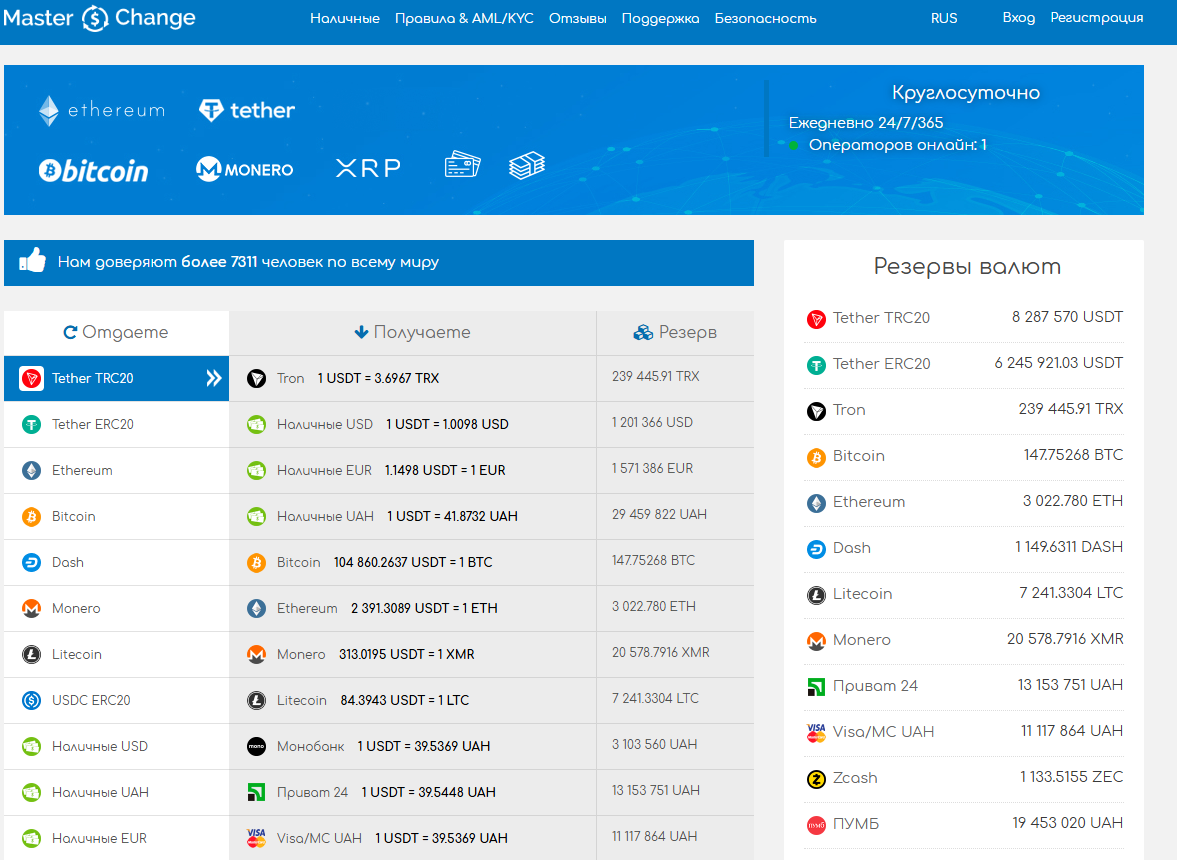Click the Visa/MC UAH icon in receive list
Viewport: 1177px width, 860px height.
[x=257, y=838]
